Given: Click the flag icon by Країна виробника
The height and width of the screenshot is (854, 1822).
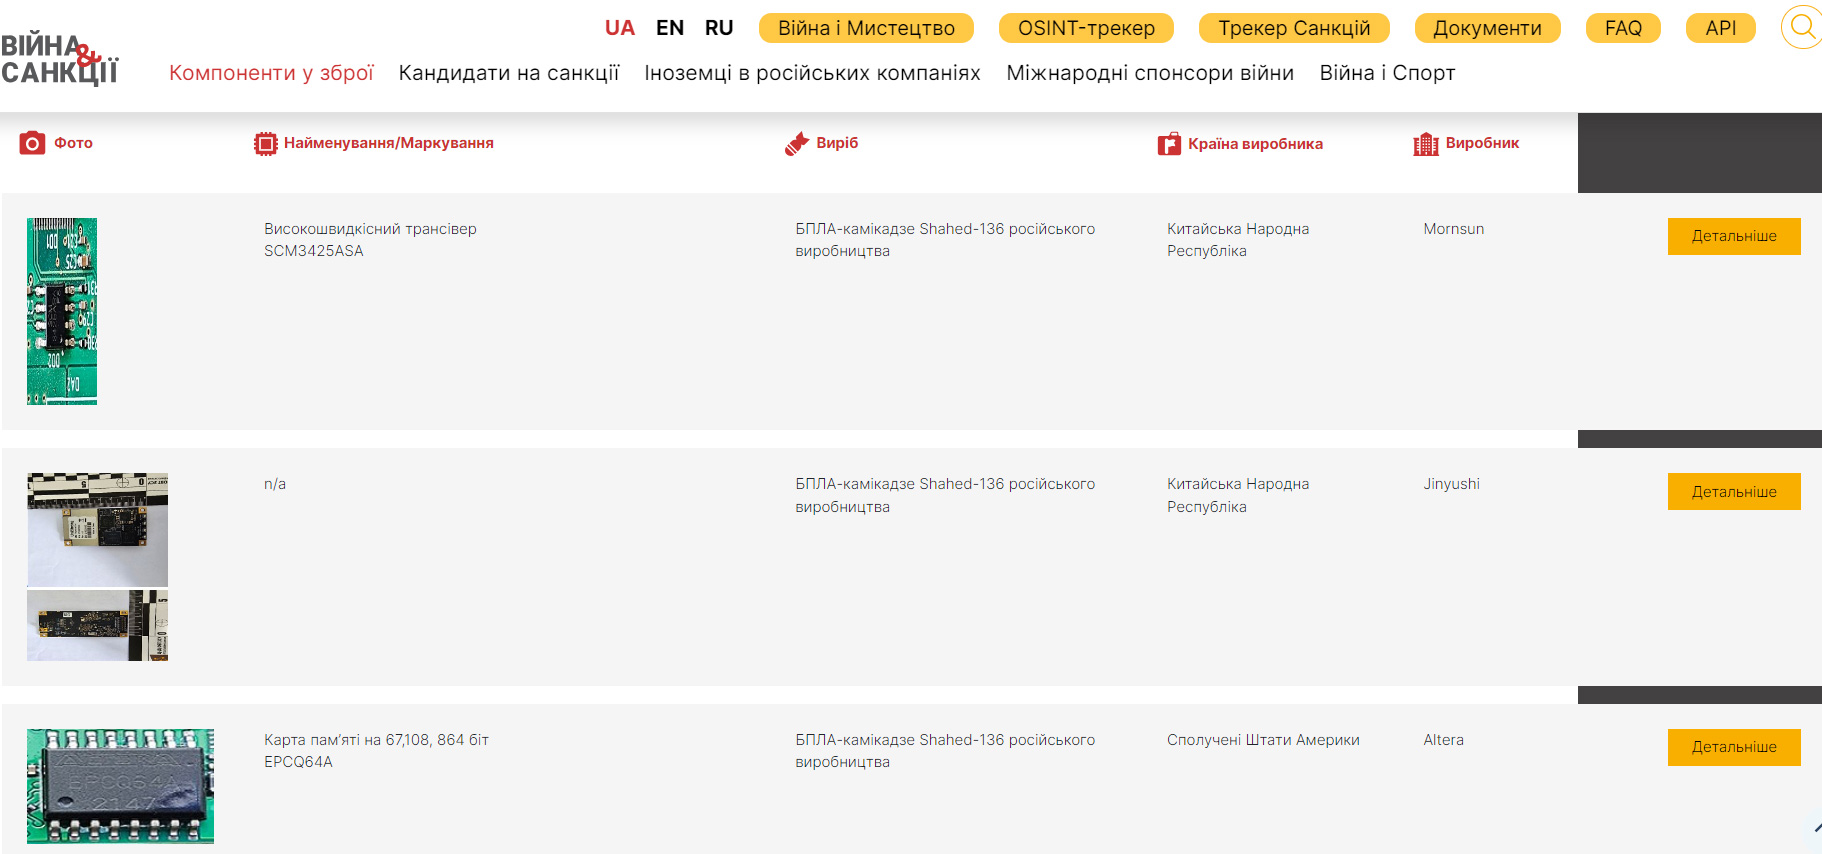Looking at the screenshot, I should tap(1169, 144).
